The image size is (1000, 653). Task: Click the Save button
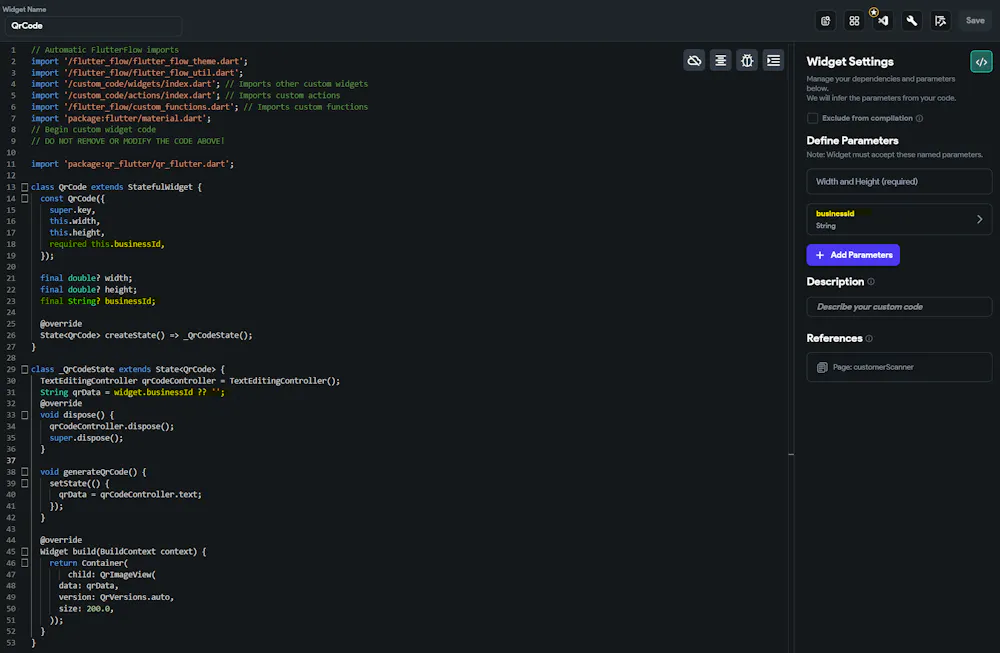click(x=974, y=21)
